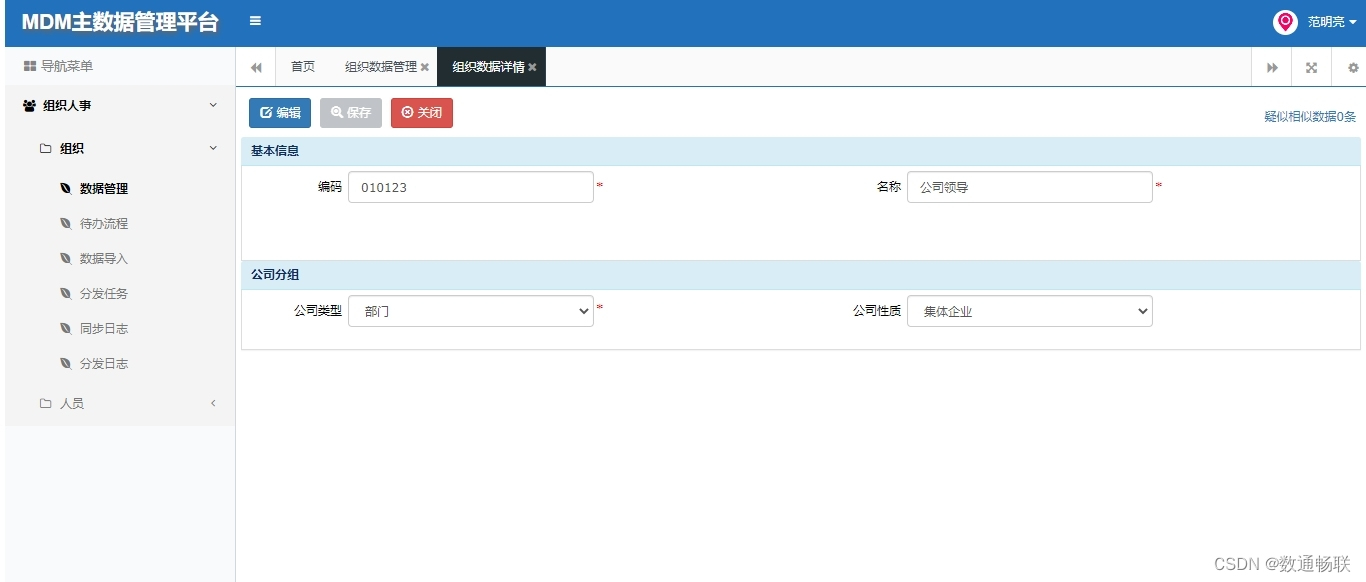This screenshot has width=1366, height=582.
Task: Click the 编码 input field
Action: (471, 187)
